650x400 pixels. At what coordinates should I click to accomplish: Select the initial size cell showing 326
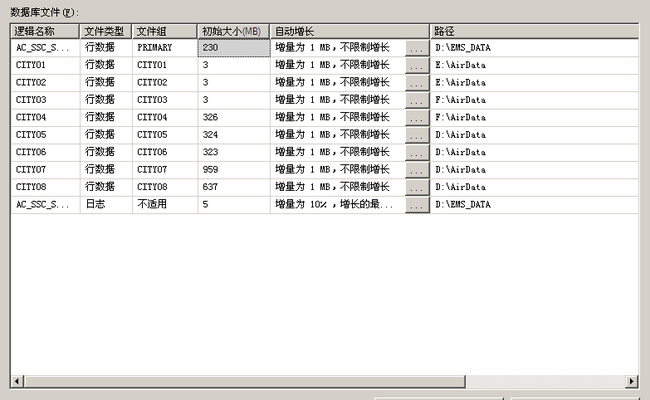point(234,117)
